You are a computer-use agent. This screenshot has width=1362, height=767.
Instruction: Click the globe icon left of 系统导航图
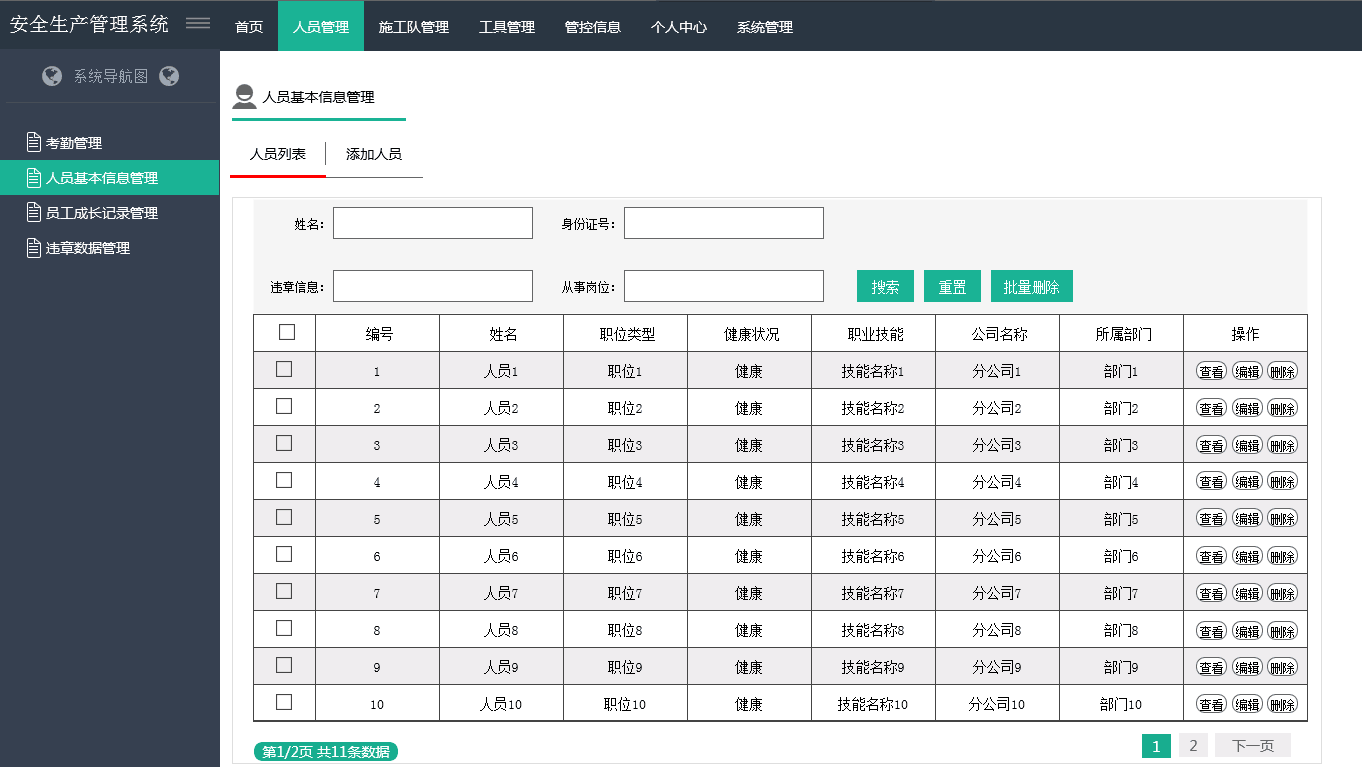click(52, 76)
